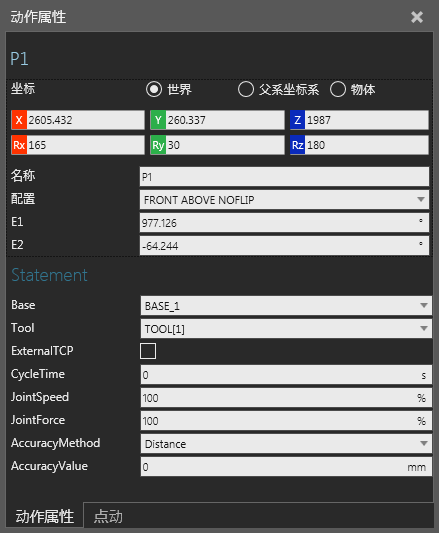Click the JointSpeed value field
Image resolution: width=439 pixels, height=533 pixels.
coord(286,398)
